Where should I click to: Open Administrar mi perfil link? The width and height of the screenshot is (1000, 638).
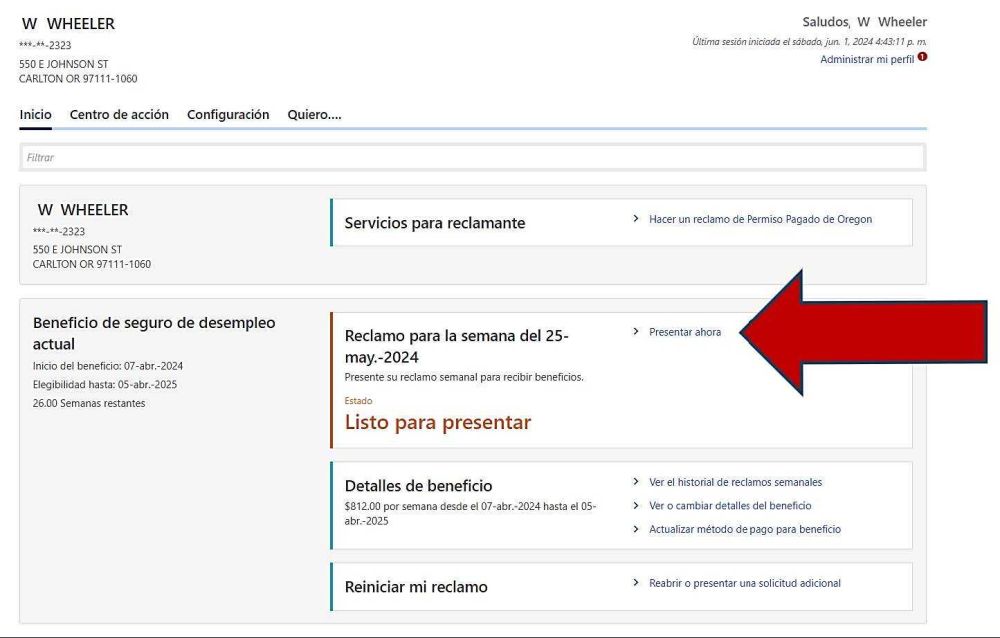[866, 60]
